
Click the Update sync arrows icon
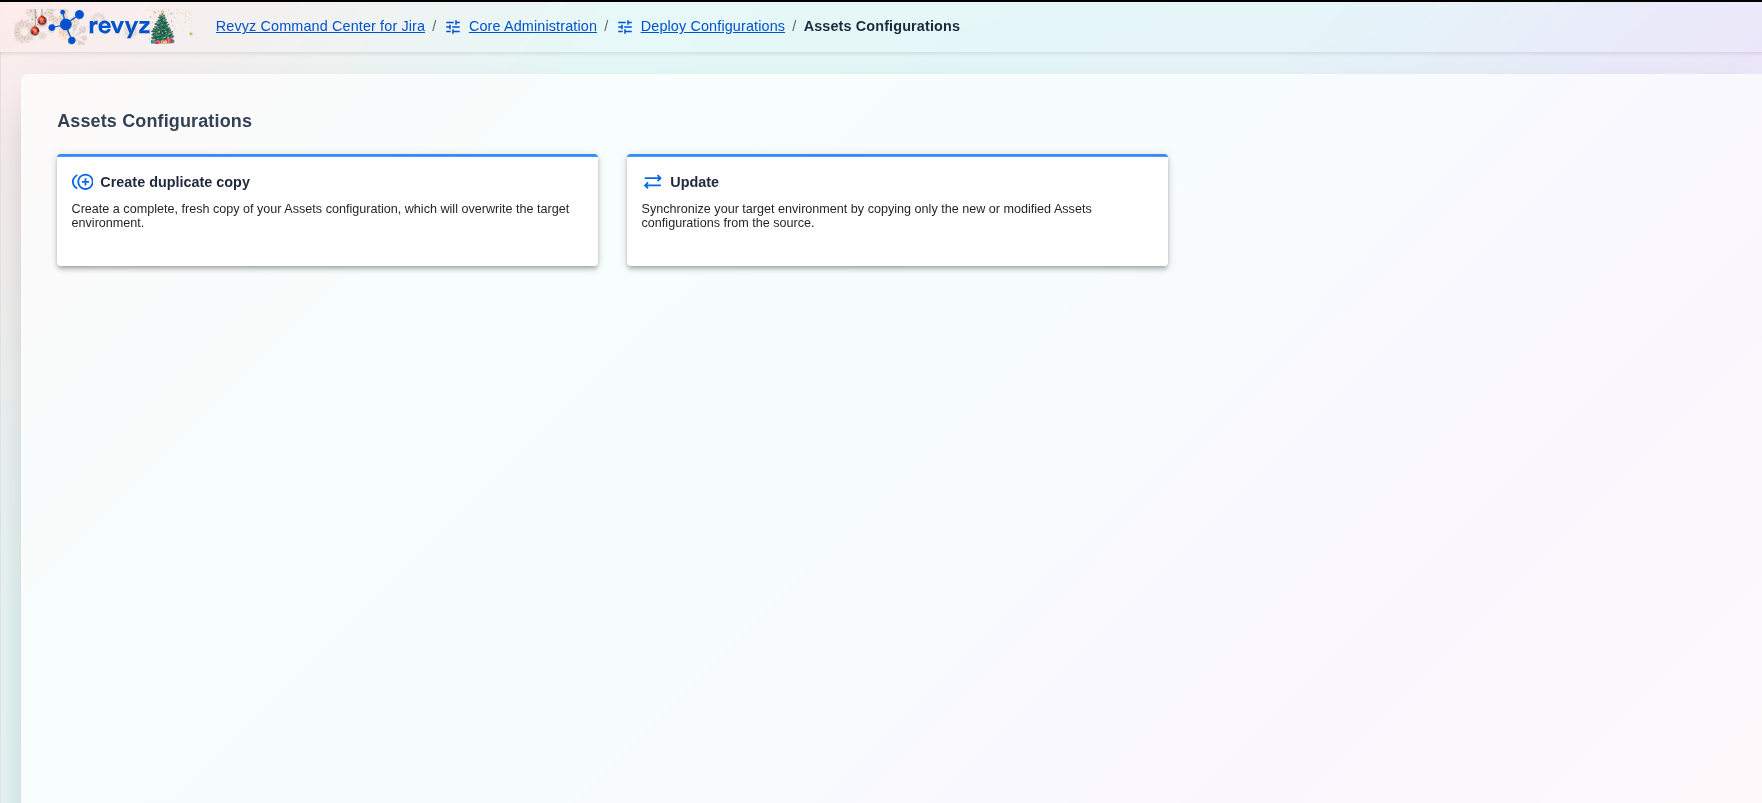pyautogui.click(x=653, y=182)
